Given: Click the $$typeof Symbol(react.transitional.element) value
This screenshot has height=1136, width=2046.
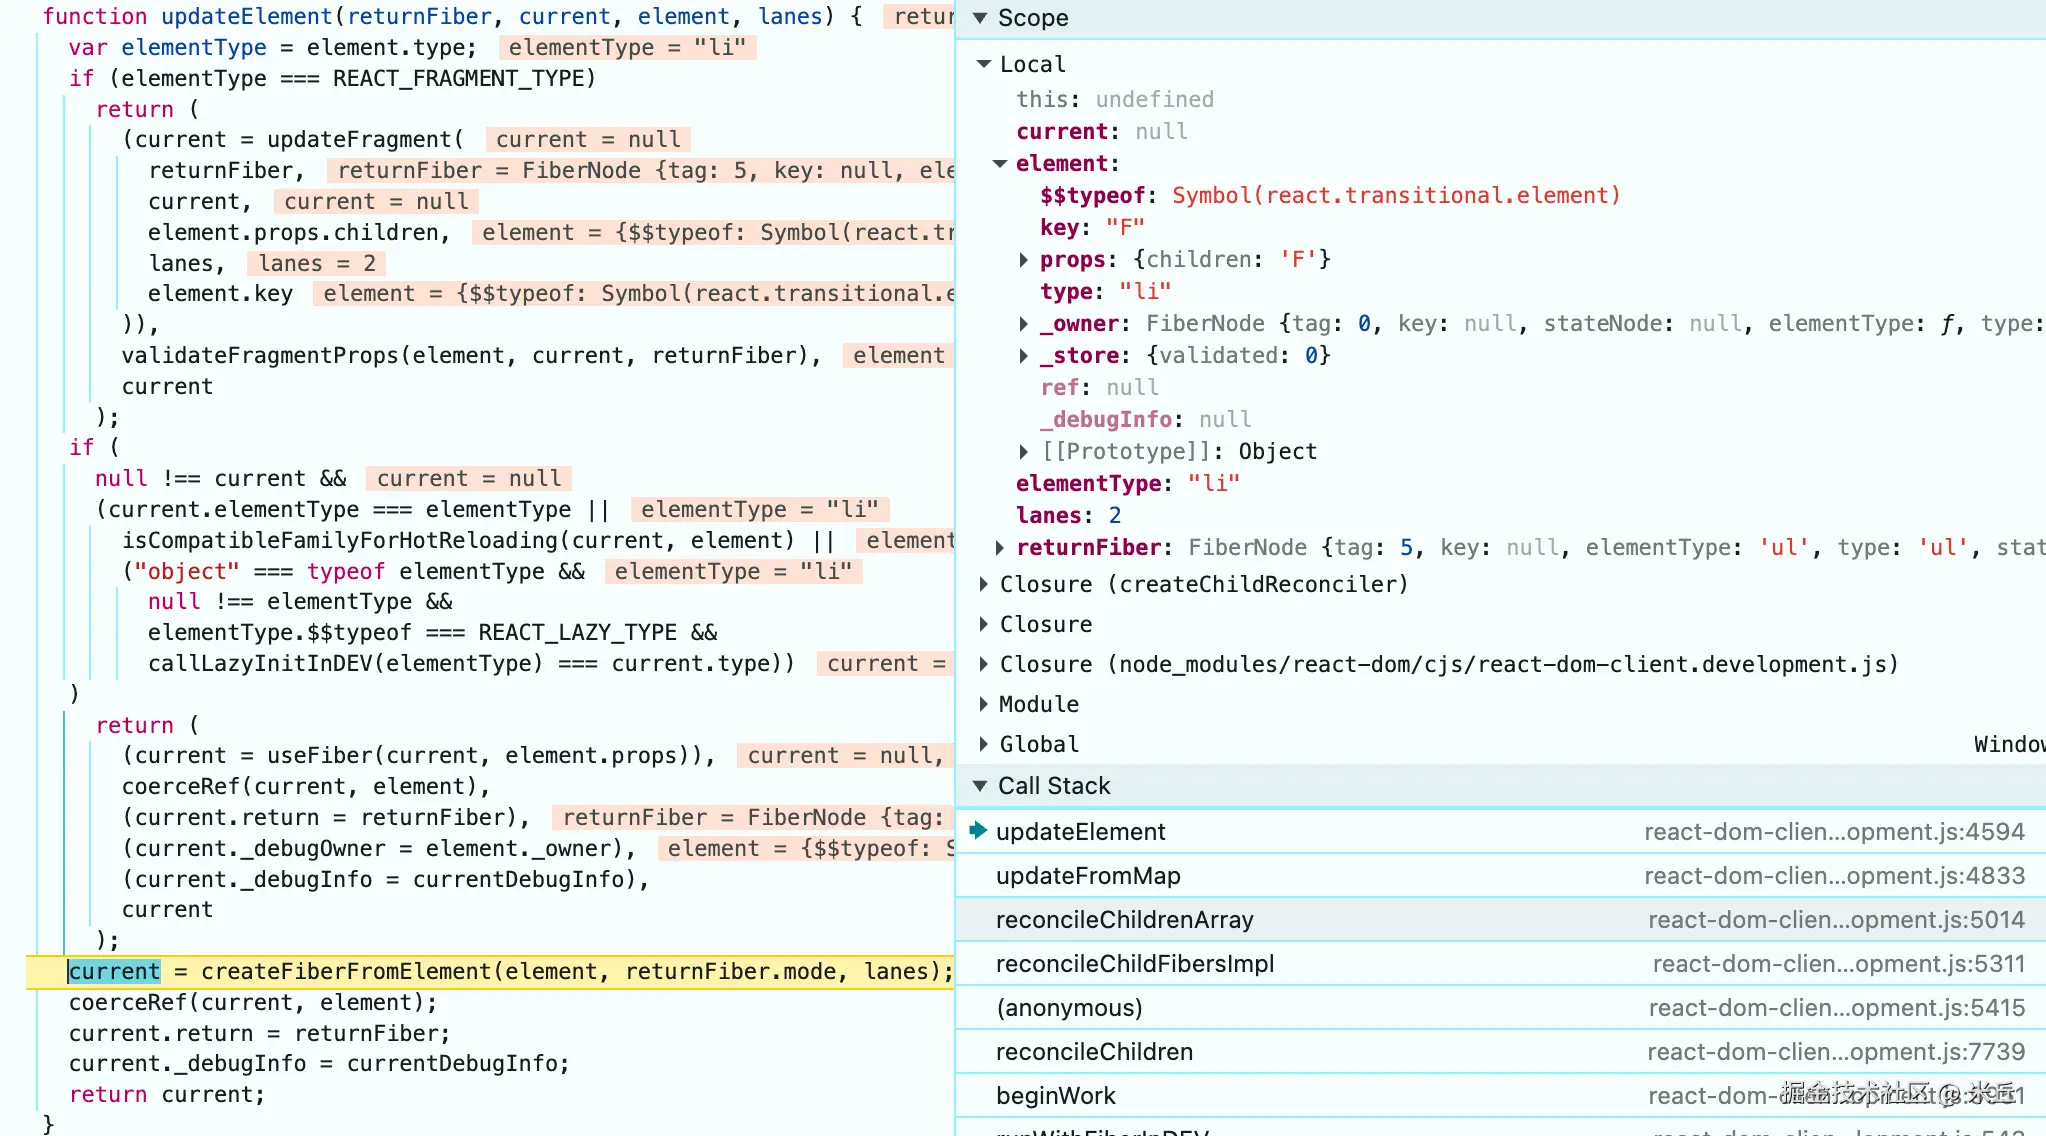Looking at the screenshot, I should 1396,196.
